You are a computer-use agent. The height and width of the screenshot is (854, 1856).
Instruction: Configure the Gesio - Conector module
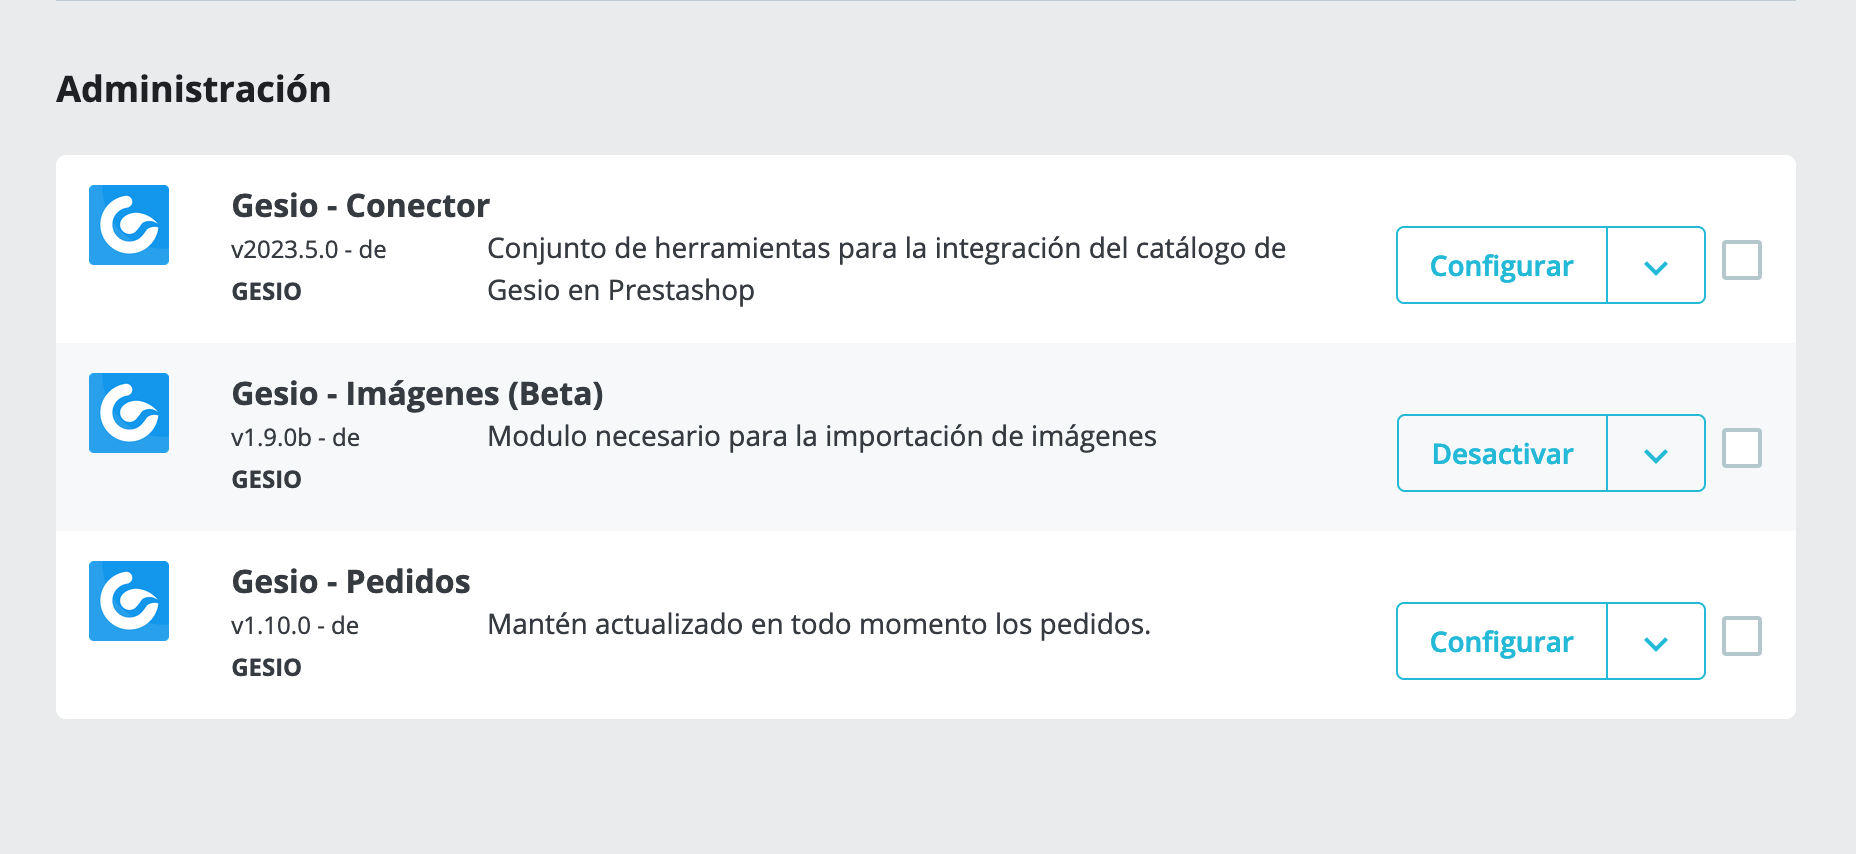click(1502, 265)
